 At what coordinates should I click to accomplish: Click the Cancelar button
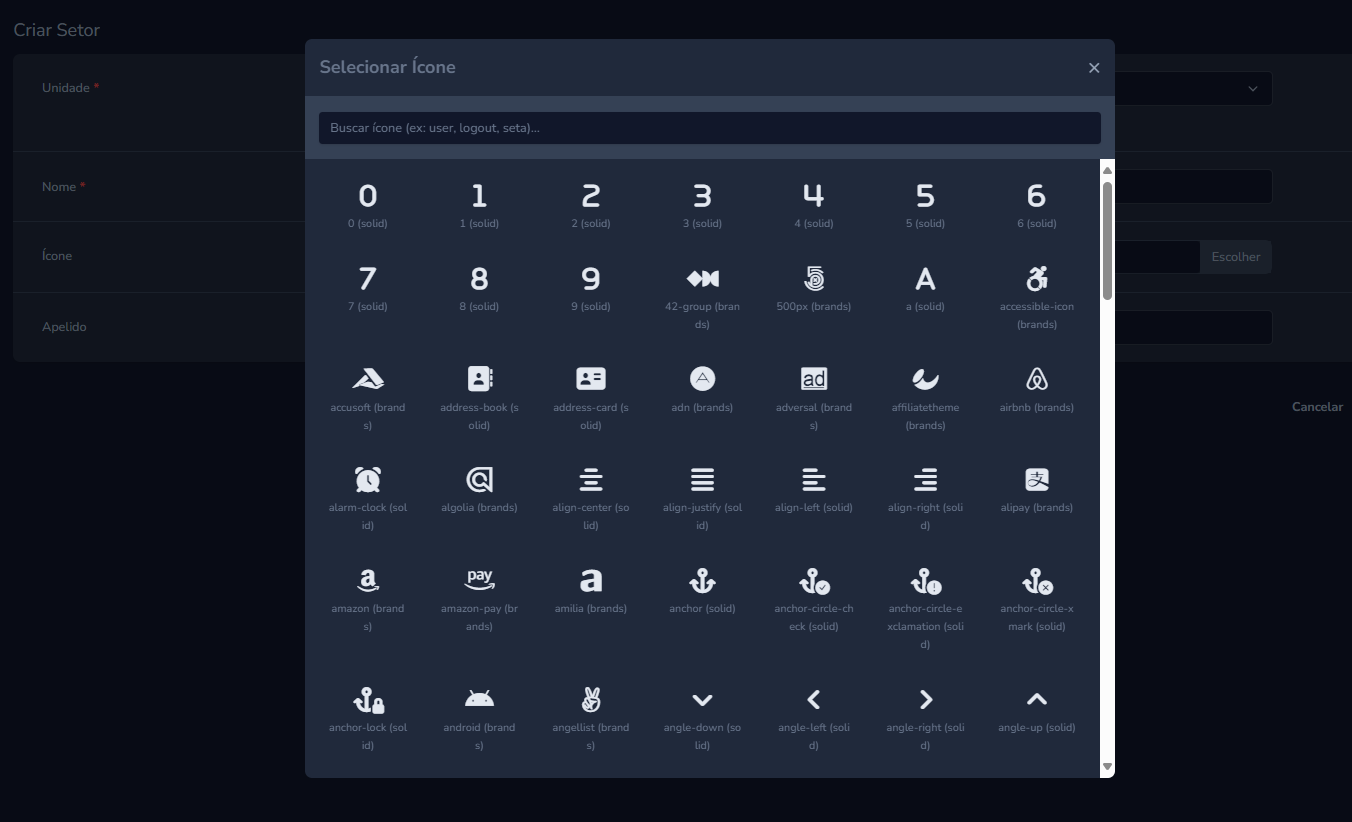point(1317,407)
